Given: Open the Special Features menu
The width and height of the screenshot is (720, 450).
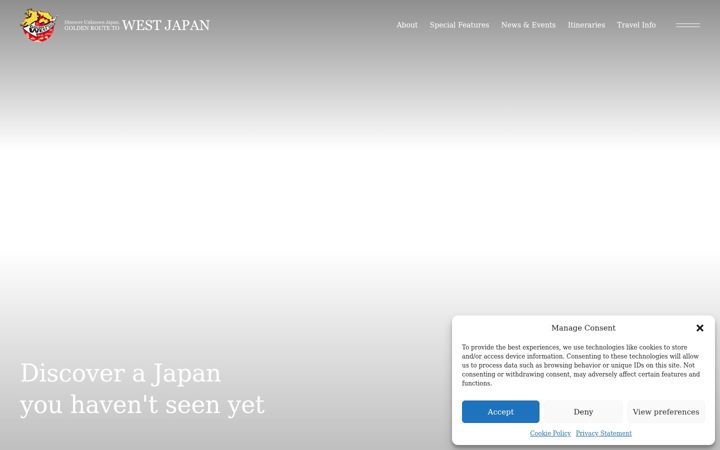Looking at the screenshot, I should pos(459,25).
